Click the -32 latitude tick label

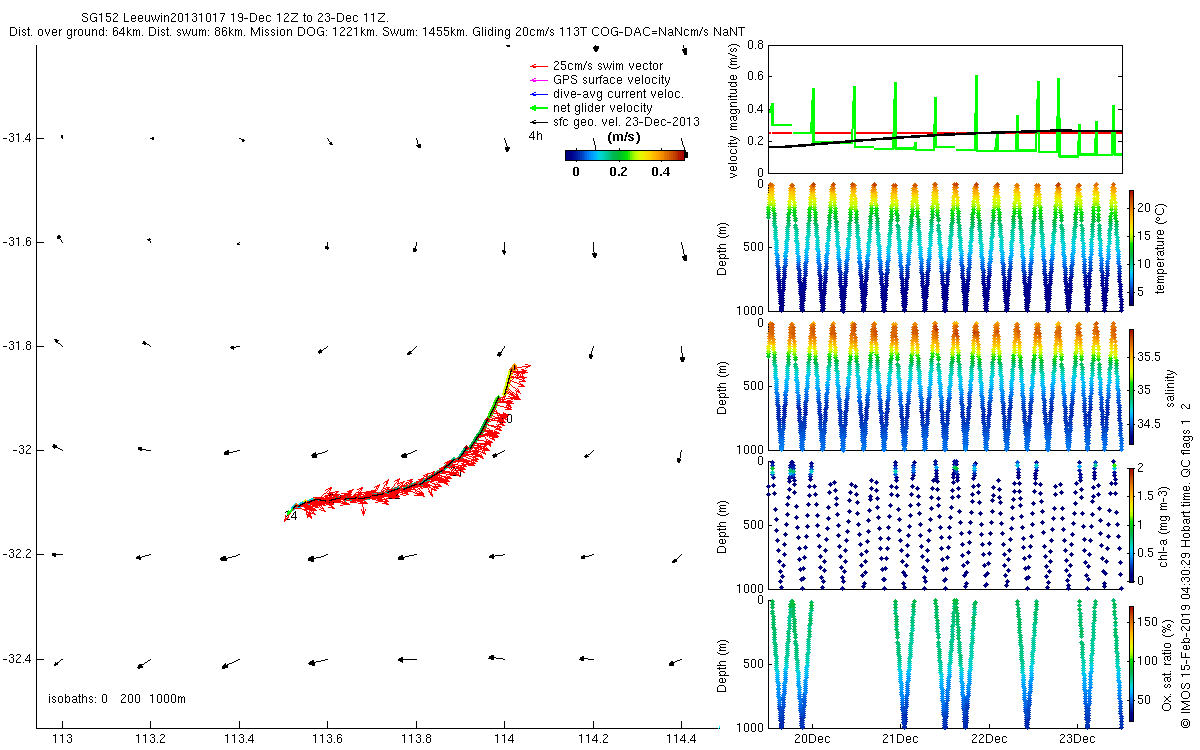(20, 450)
